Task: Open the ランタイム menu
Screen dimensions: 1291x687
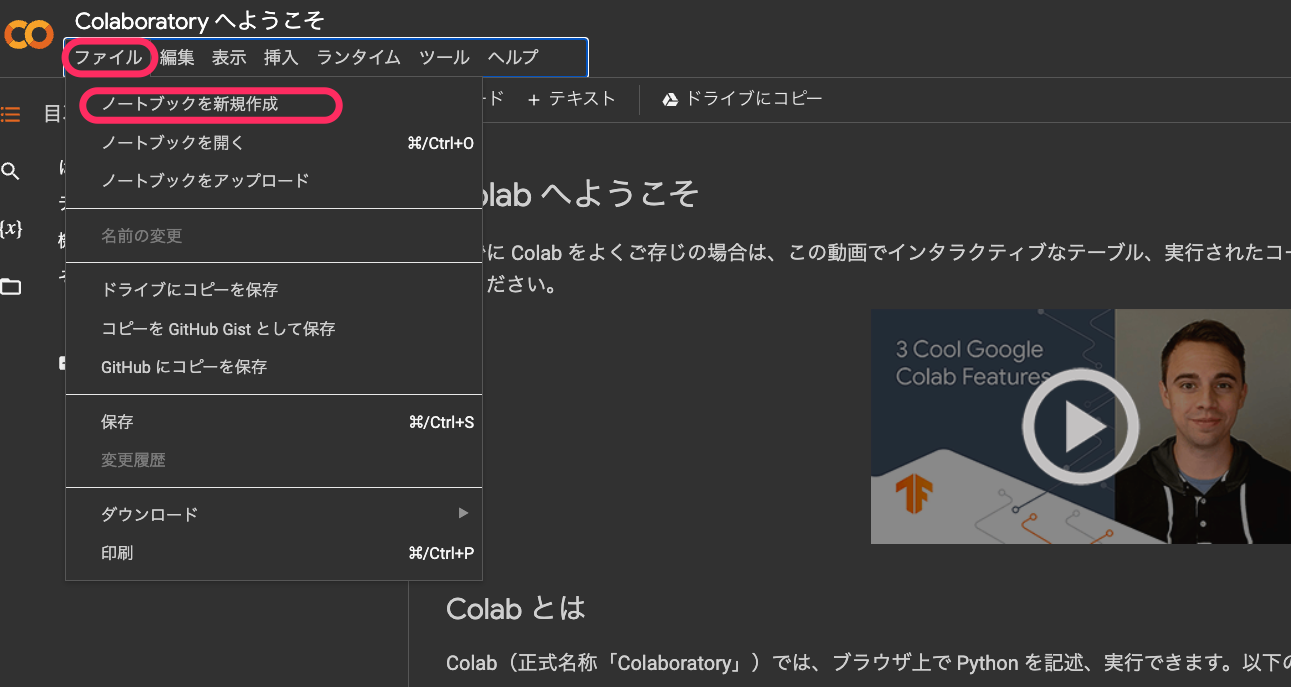Action: [x=358, y=57]
